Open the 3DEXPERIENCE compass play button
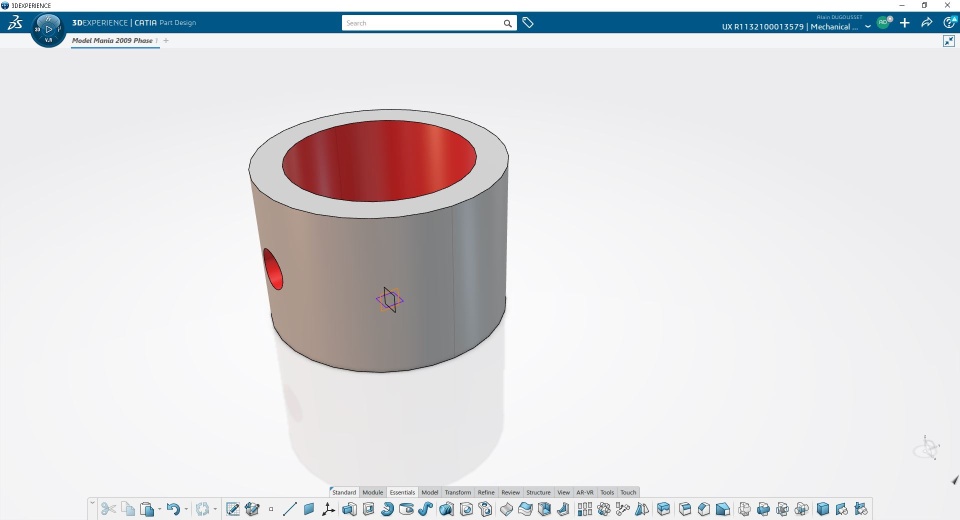 [48, 29]
